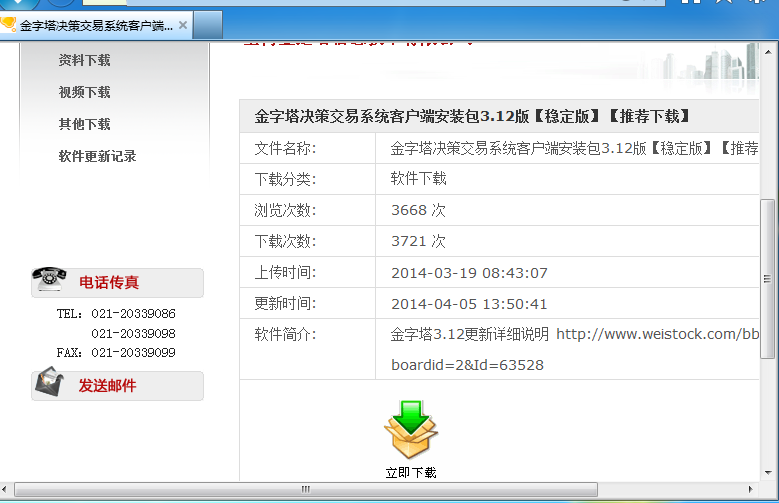Click the envelope icon beside 发送邮件
Viewport: 779px width, 503px height.
49,382
